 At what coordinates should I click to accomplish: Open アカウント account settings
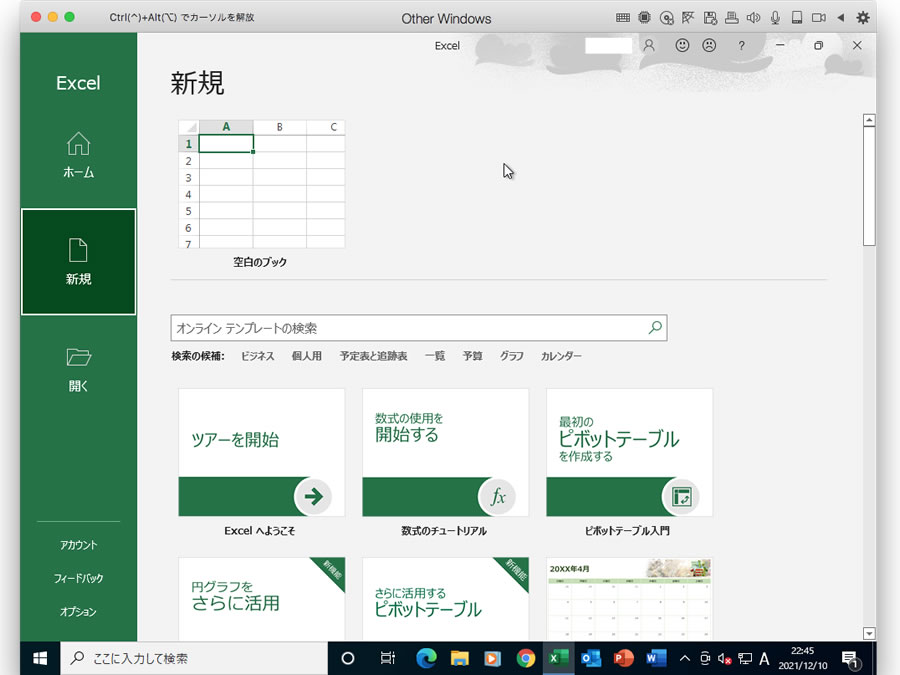(79, 545)
